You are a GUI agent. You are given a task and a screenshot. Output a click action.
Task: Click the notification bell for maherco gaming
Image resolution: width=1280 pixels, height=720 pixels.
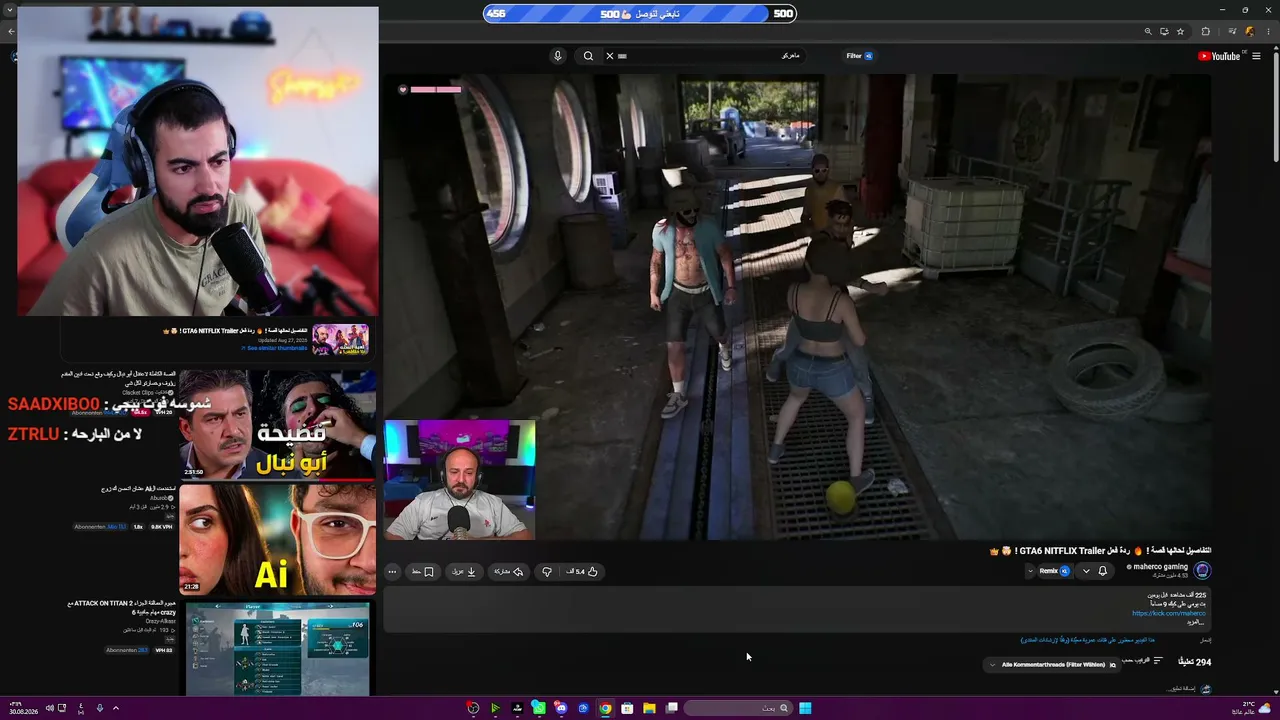[x=1103, y=571]
